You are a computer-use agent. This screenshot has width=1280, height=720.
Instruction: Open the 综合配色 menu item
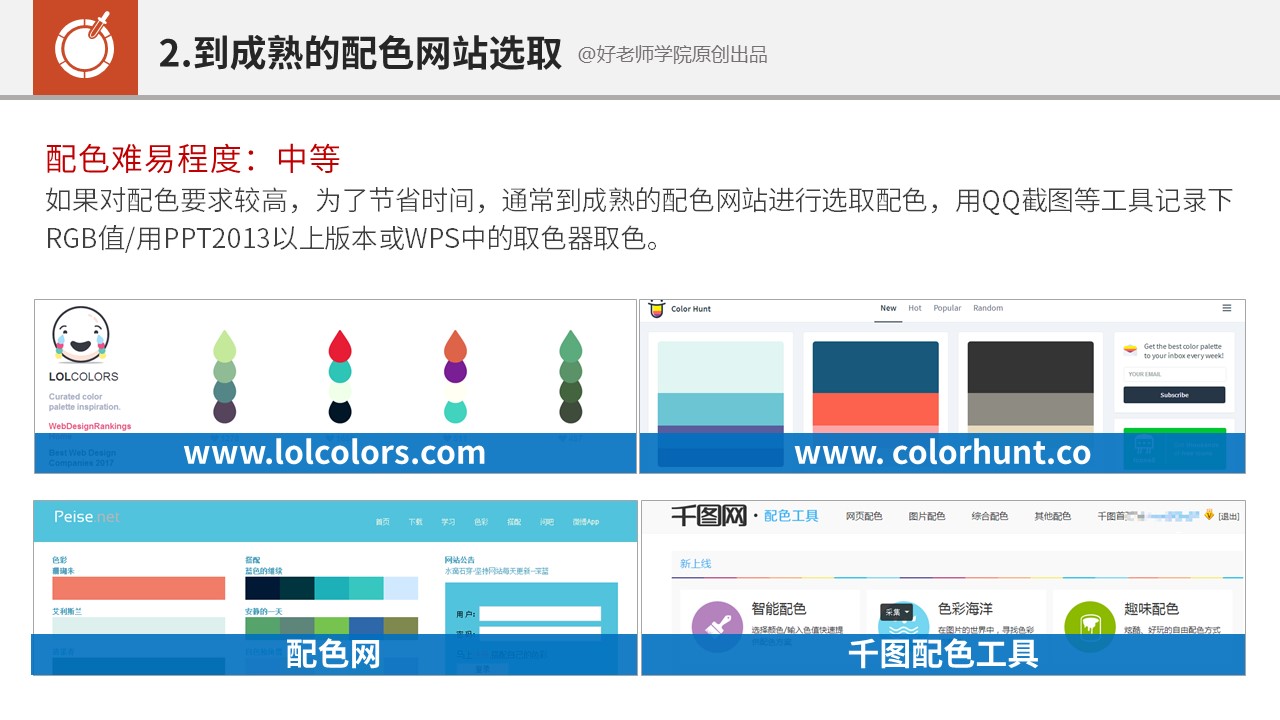click(x=990, y=516)
